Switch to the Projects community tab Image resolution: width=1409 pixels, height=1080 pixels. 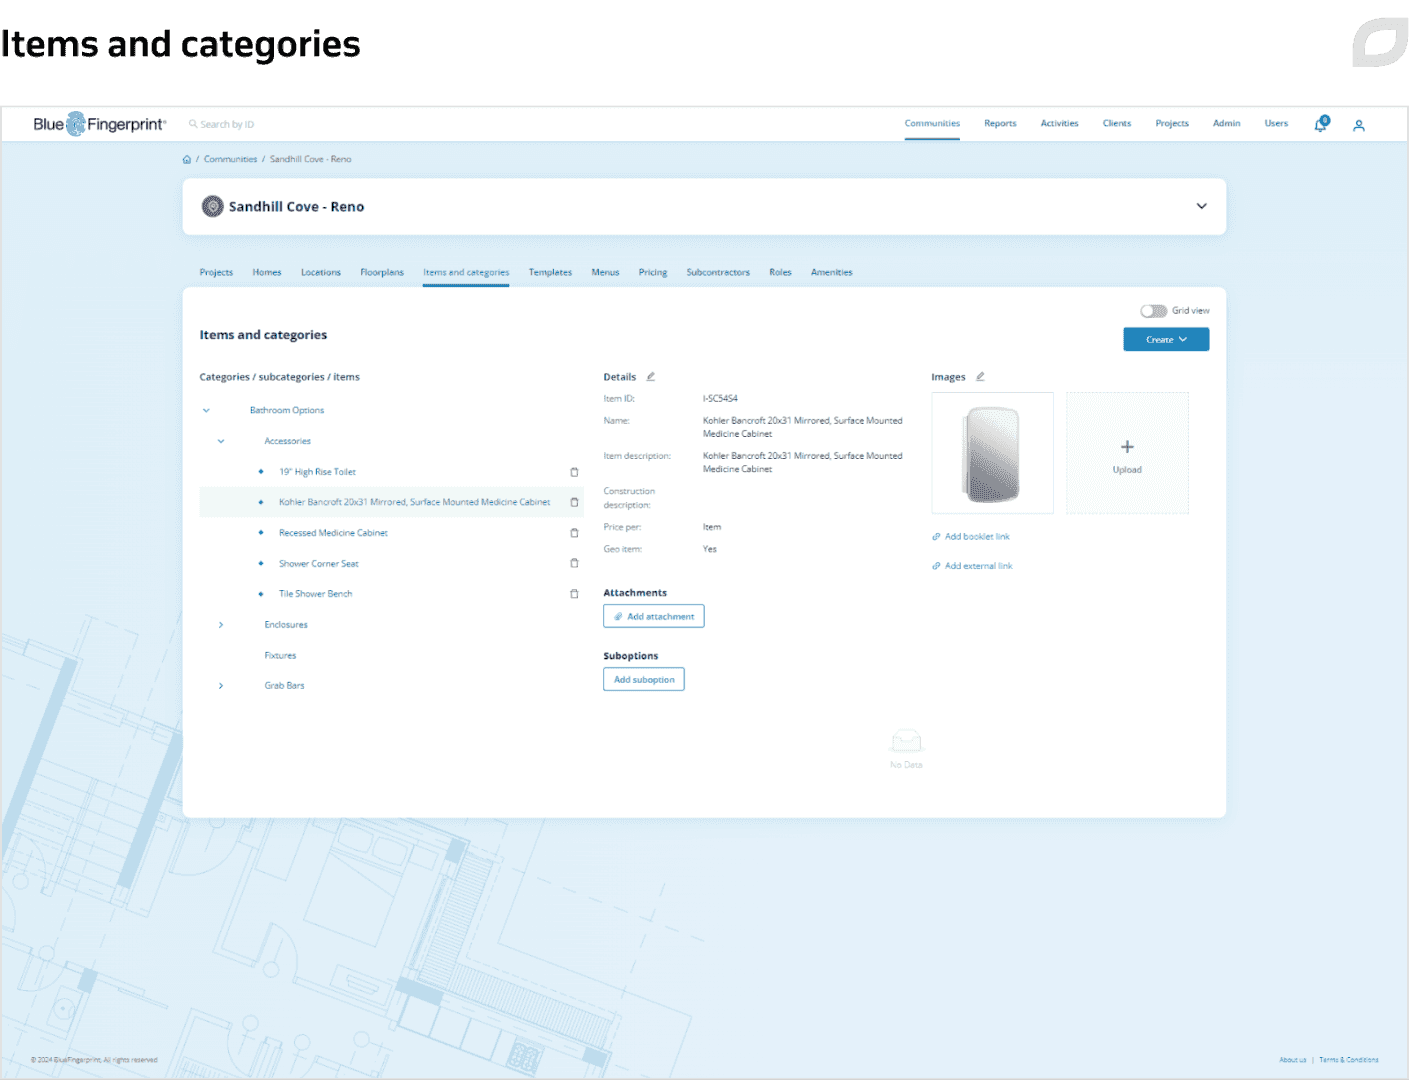216,272
